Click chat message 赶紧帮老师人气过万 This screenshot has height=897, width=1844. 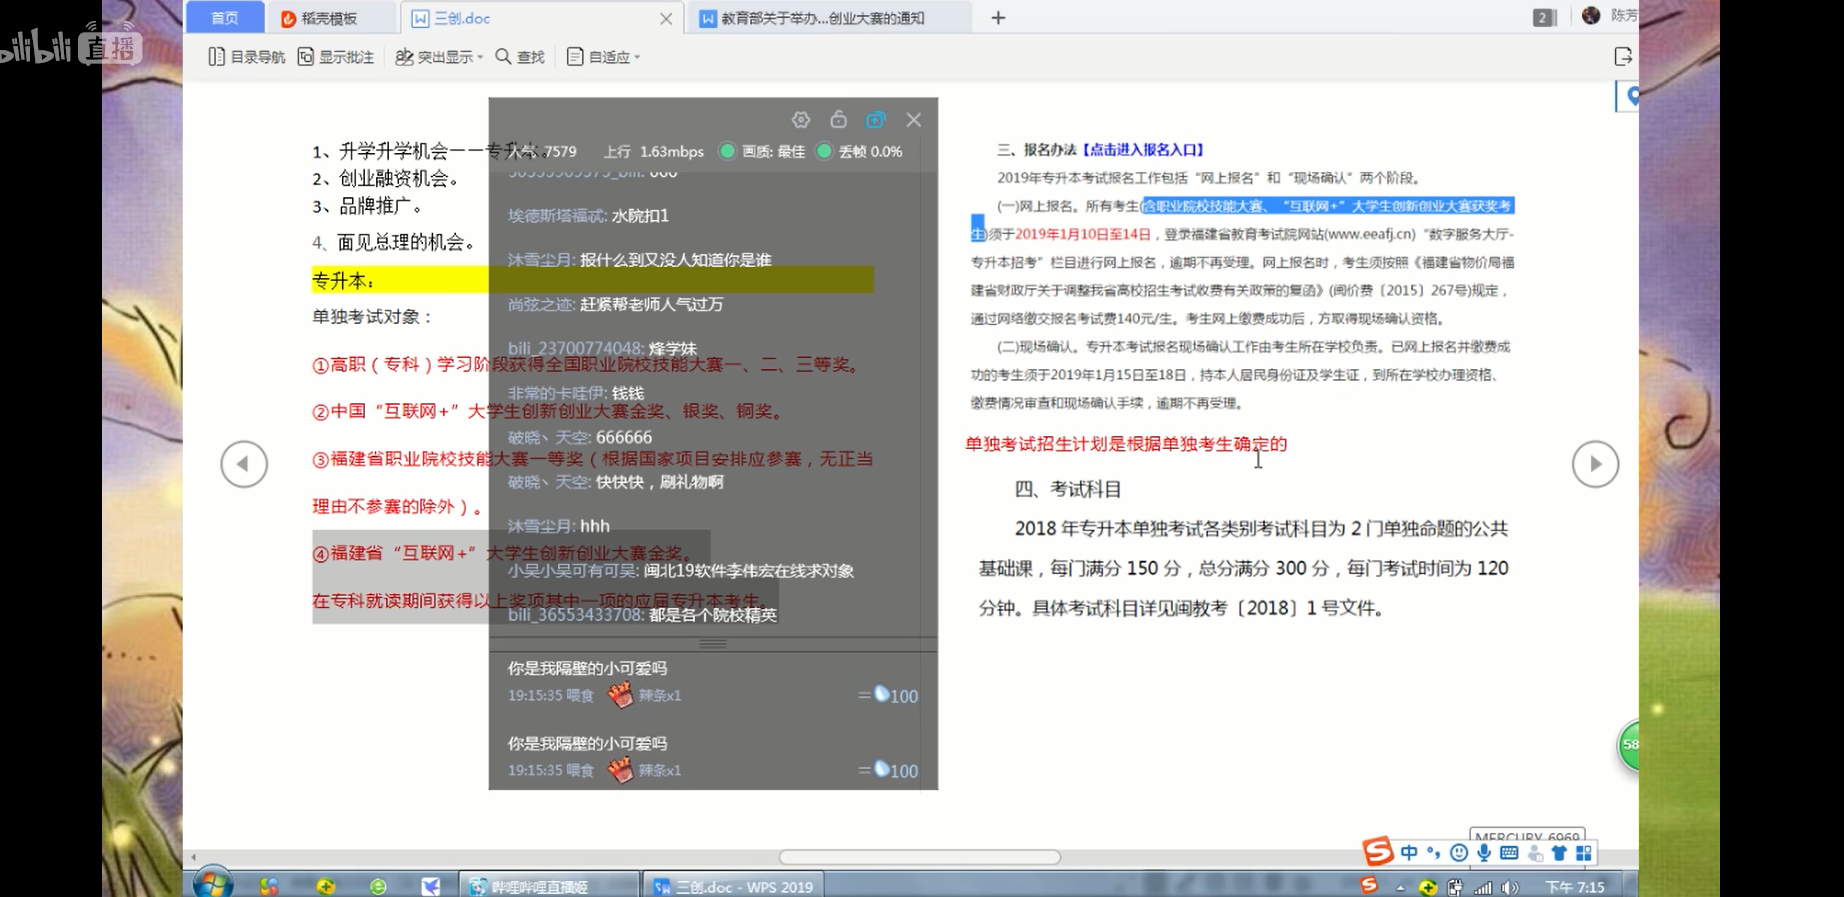click(x=651, y=304)
